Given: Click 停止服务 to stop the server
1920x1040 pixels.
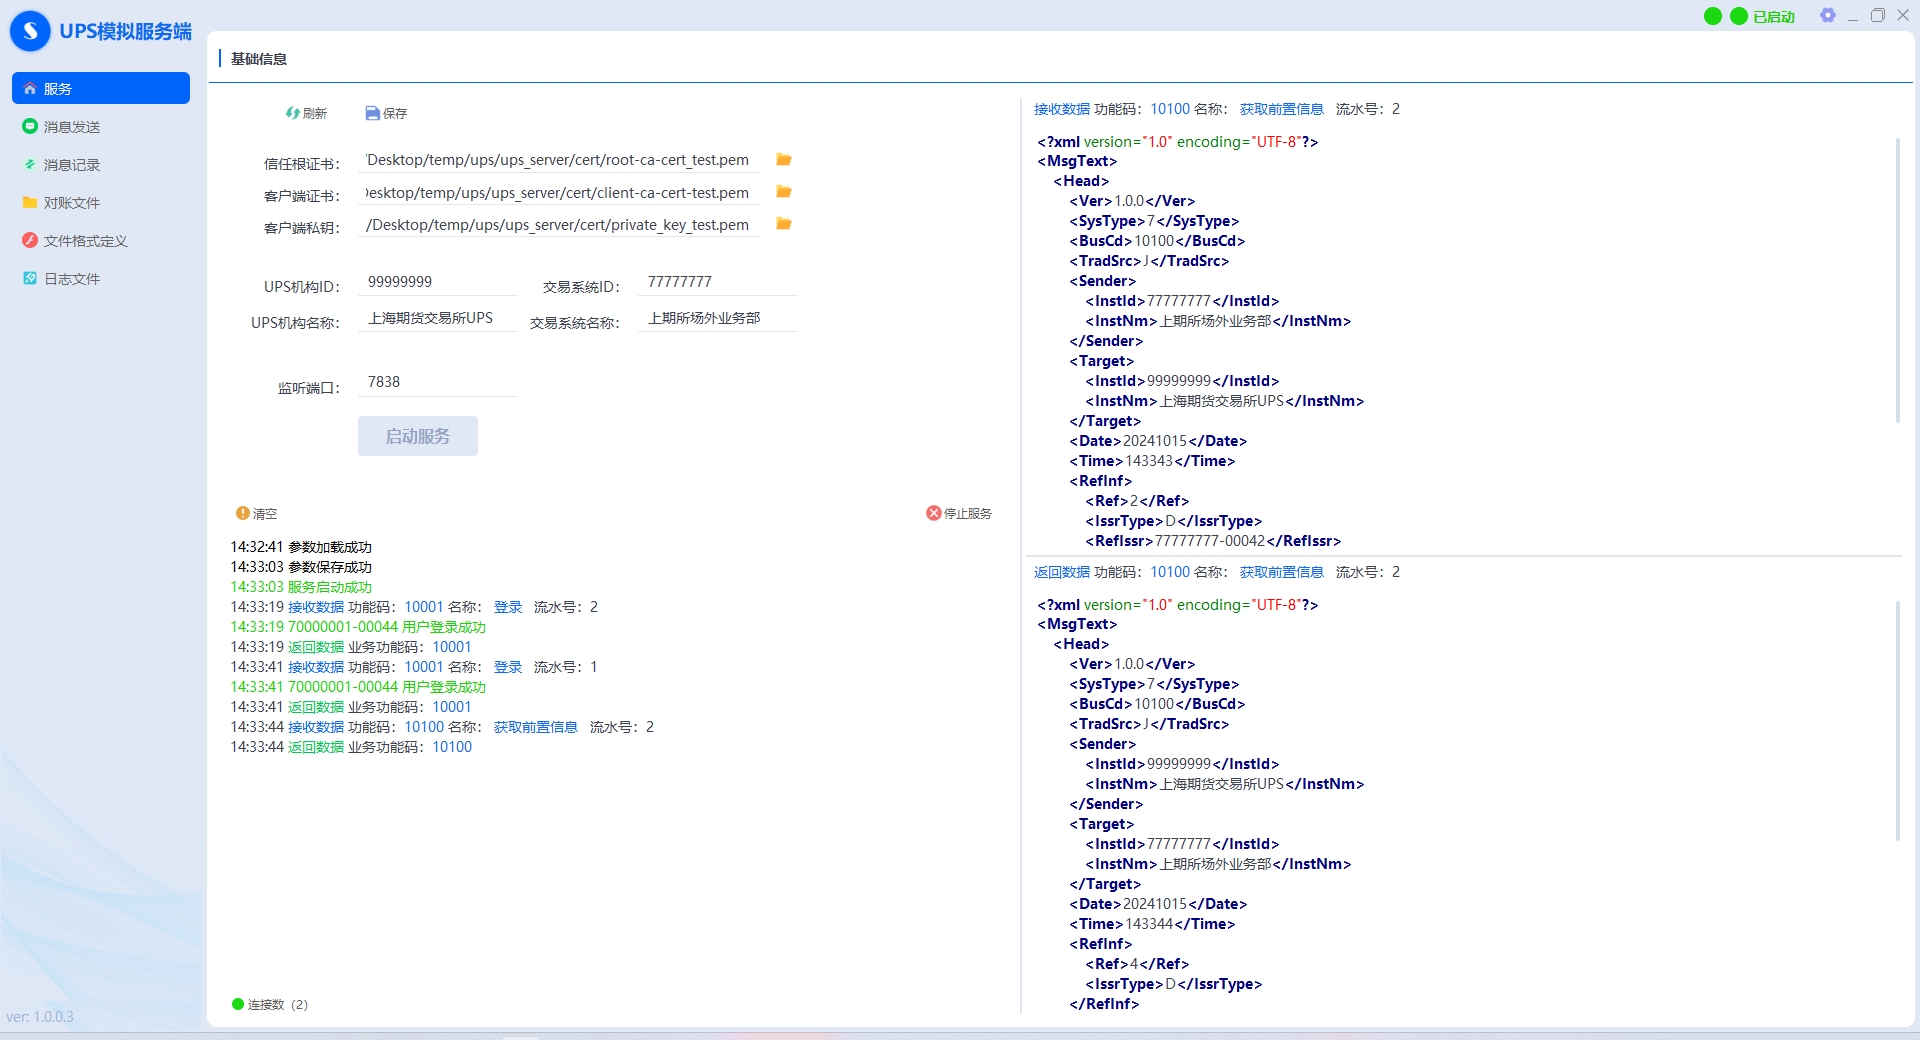Looking at the screenshot, I should coord(959,513).
